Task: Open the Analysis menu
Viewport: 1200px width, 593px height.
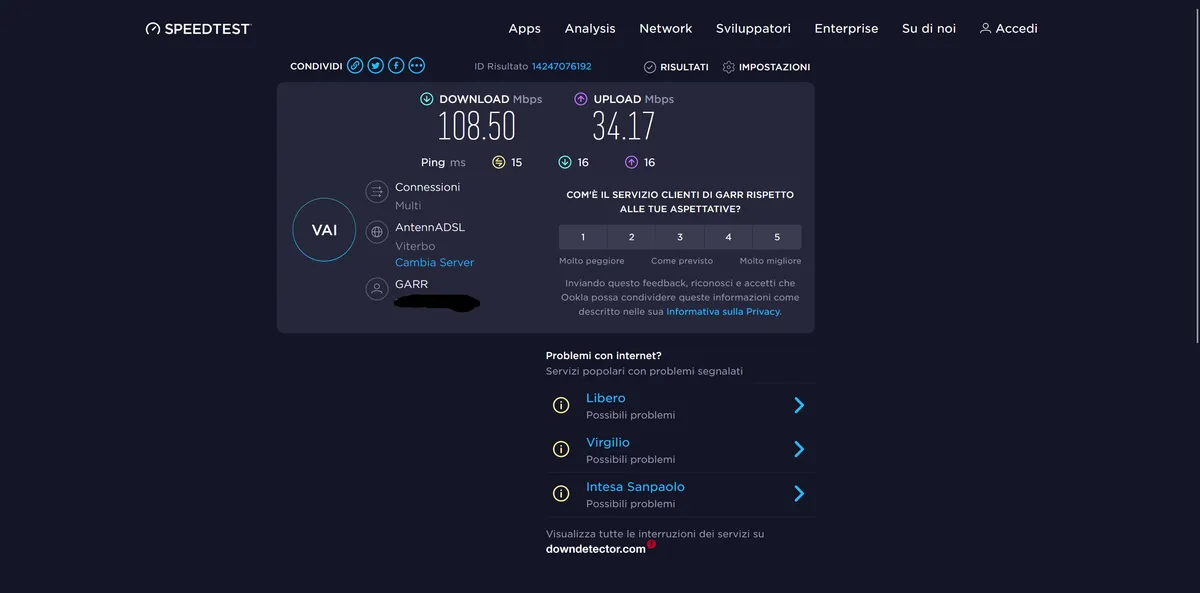Action: pyautogui.click(x=590, y=29)
